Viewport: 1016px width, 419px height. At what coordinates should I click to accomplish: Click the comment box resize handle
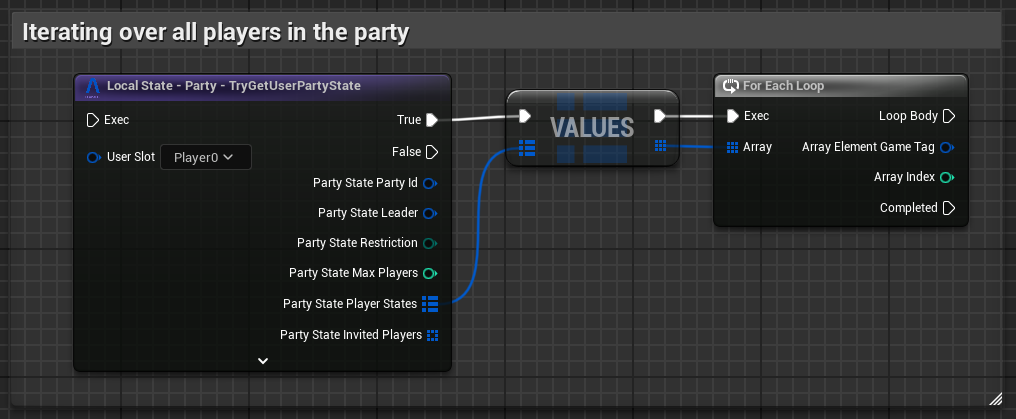[995, 398]
